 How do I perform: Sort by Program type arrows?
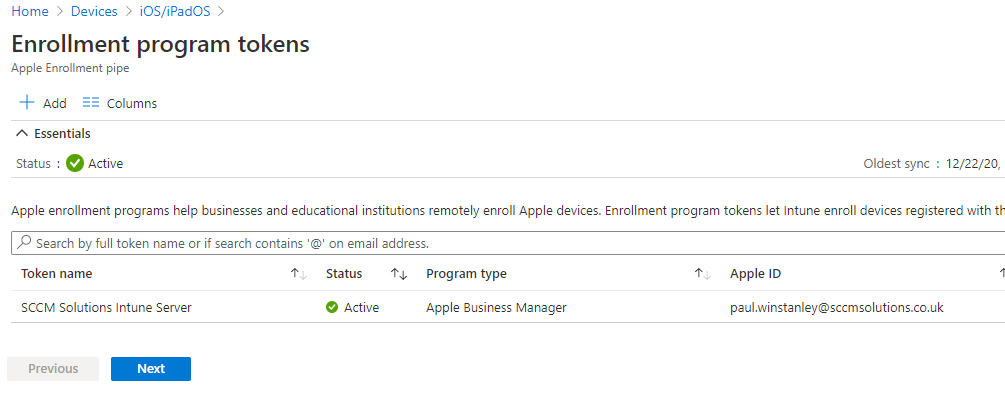(702, 274)
